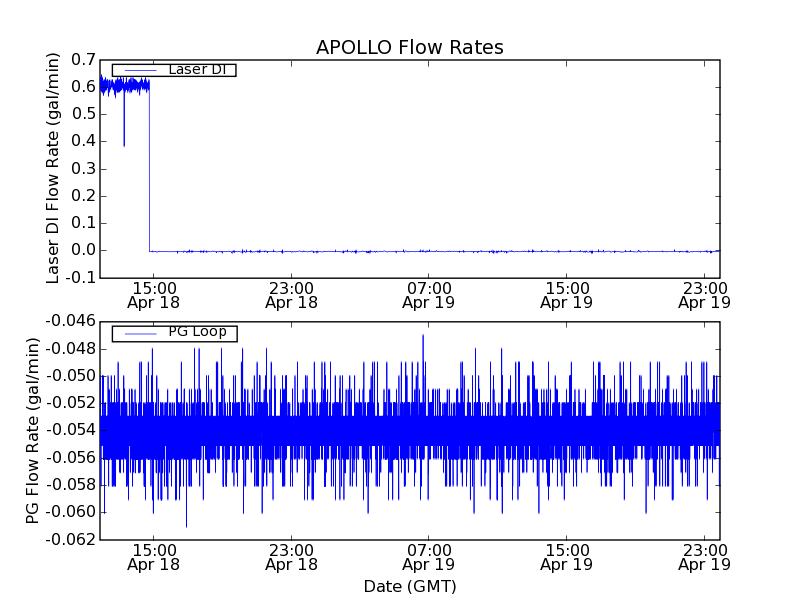The height and width of the screenshot is (600, 800).
Task: Click '07:00 Apr 19' label under bottom plot
Action: coord(429,558)
